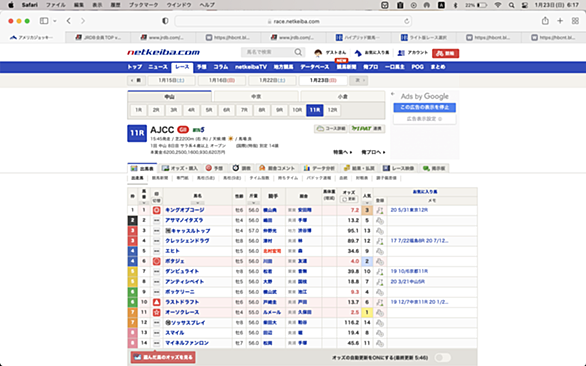586x366 pixels.
Task: Open the favorite horses icon in the header
Action: pyautogui.click(x=358, y=53)
